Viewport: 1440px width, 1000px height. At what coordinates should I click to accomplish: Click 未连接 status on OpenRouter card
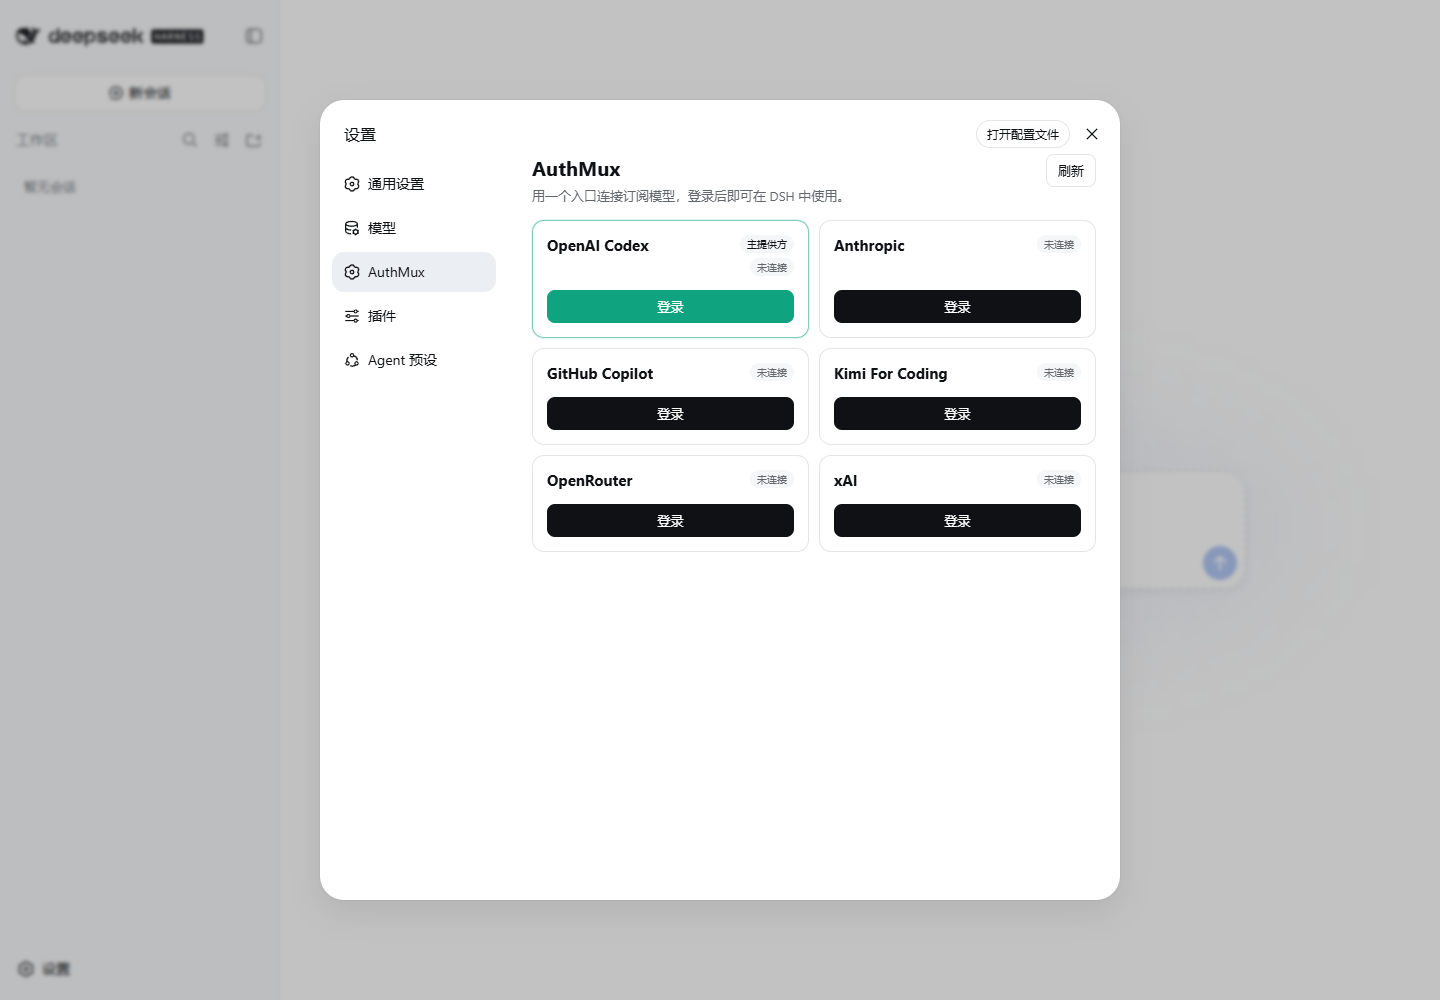pos(772,480)
